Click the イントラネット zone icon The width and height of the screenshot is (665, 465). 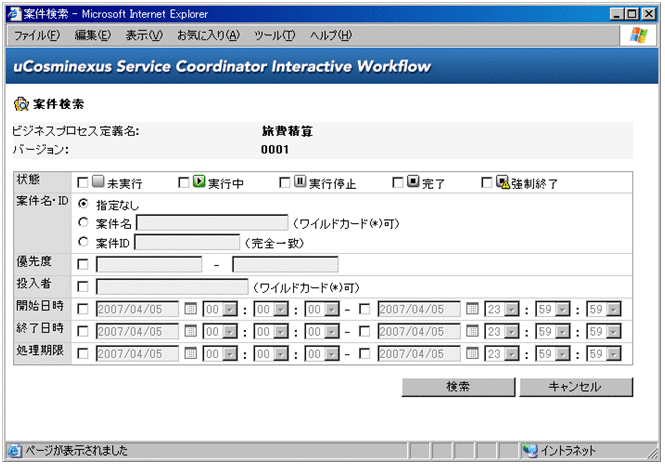[530, 450]
